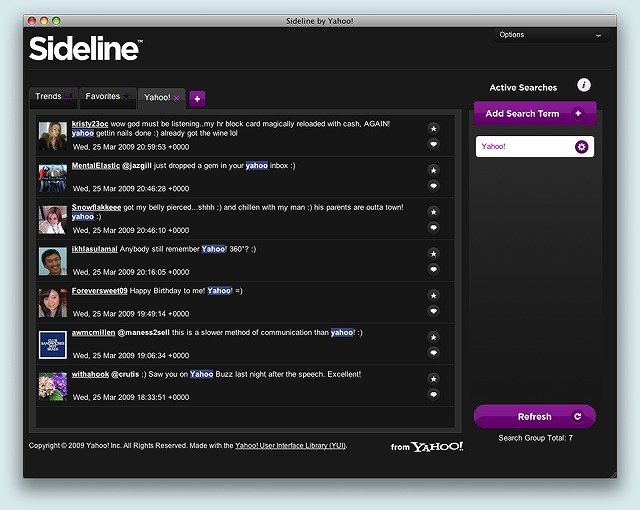Close the Yahoo! tab with X
This screenshot has height=510, width=640.
point(176,98)
